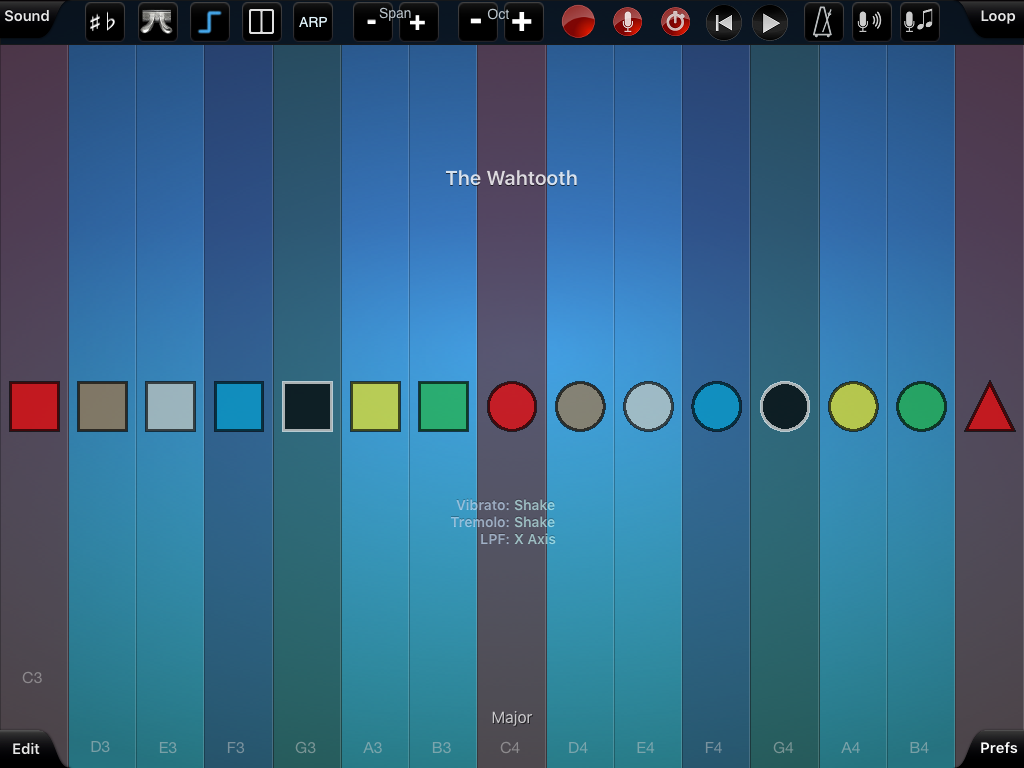
Task: Raise the octave with Oct plus
Action: (523, 23)
